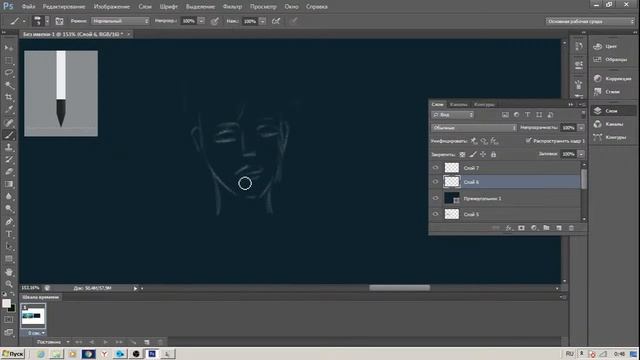Screen dimensions: 640x360
Task: Select the Dodge tool
Action: (9, 209)
